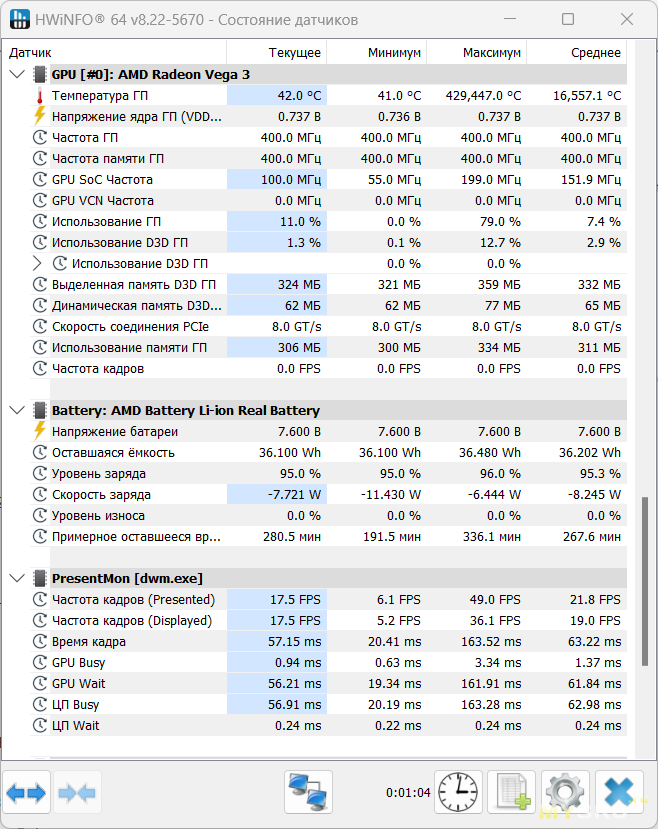Image resolution: width=658 pixels, height=829 pixels.
Task: Select the Частота памяти ГП row
Action: point(328,159)
